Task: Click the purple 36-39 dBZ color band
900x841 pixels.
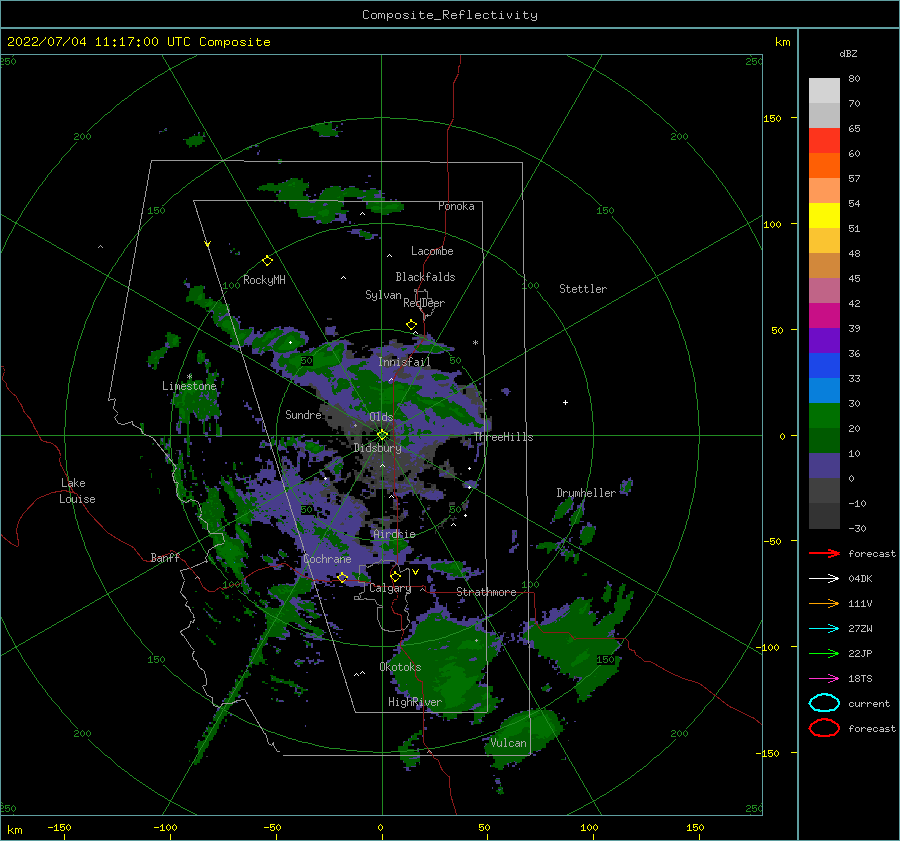Action: (824, 341)
